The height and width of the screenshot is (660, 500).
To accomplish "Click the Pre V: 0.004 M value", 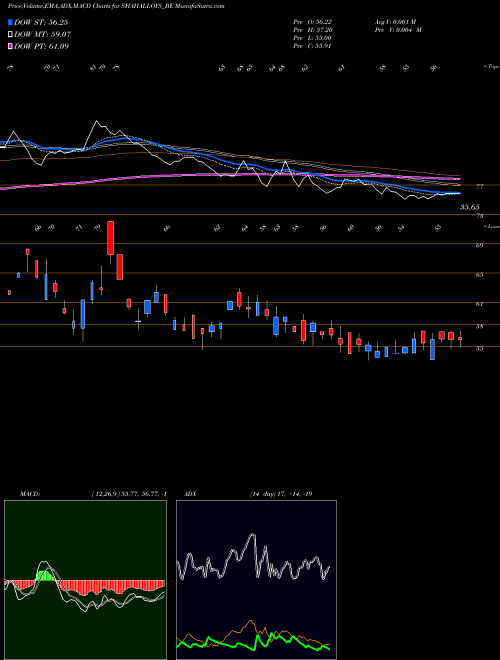I will click(397, 30).
